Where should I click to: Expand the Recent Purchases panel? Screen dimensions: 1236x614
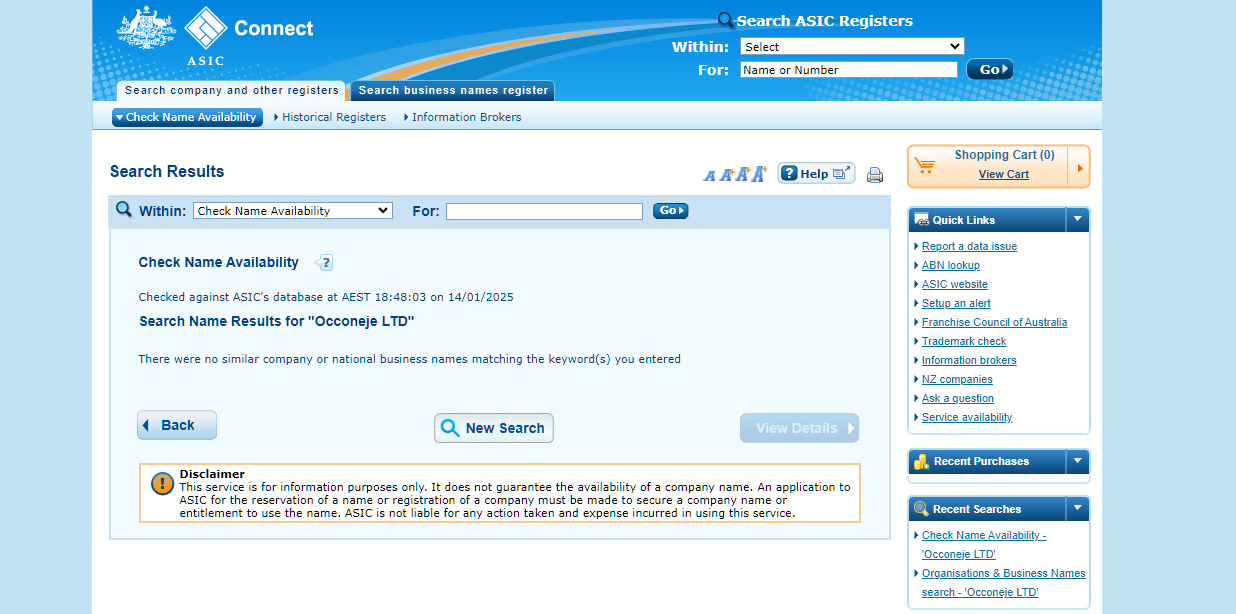click(1077, 461)
